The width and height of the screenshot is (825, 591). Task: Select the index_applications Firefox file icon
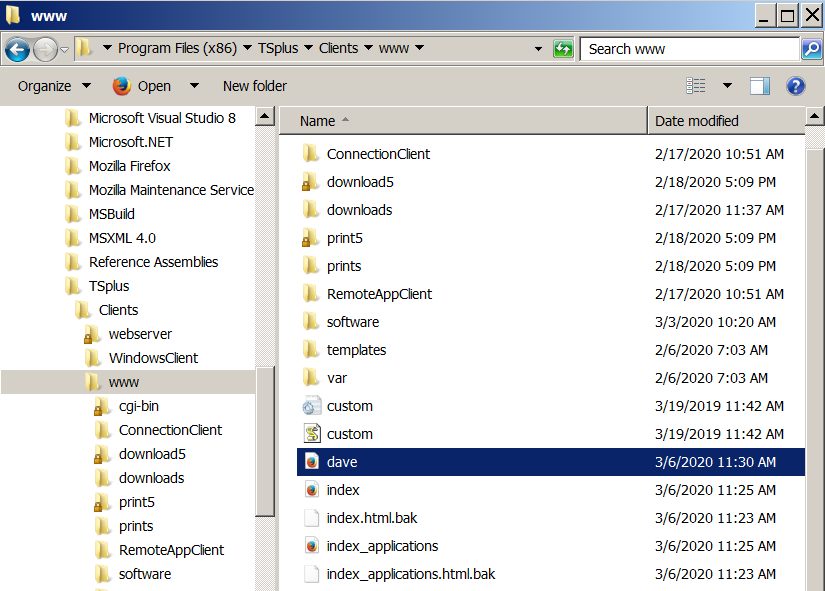tap(311, 546)
